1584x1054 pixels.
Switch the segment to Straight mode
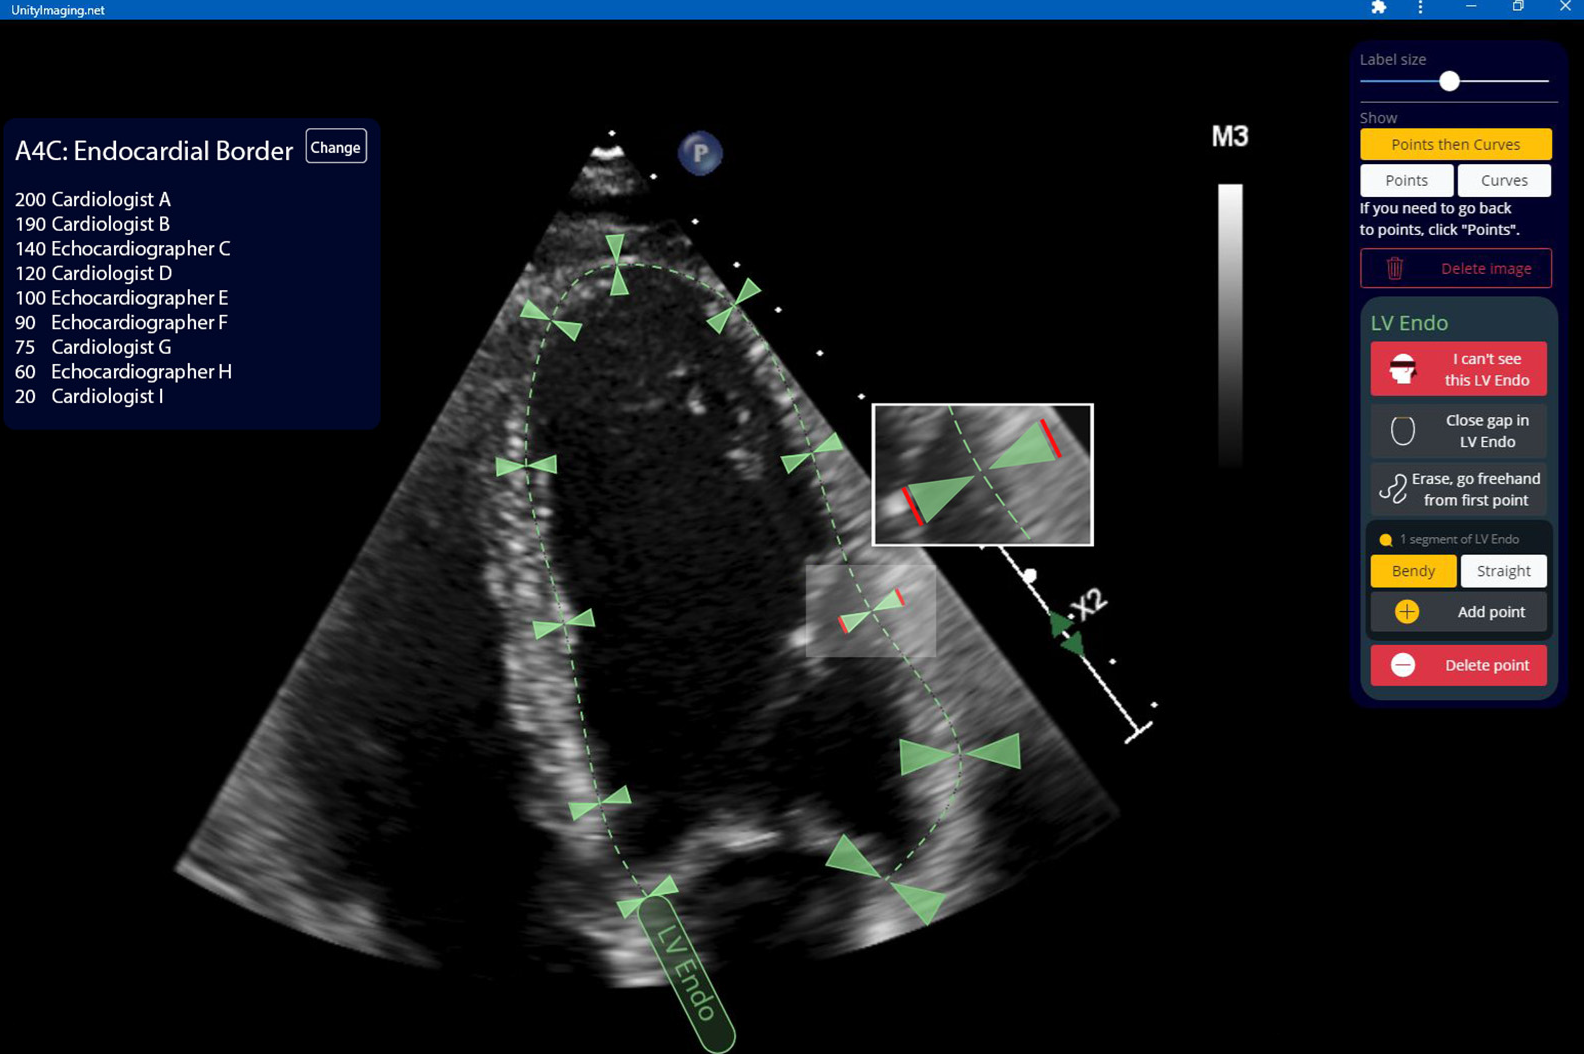pos(1503,571)
